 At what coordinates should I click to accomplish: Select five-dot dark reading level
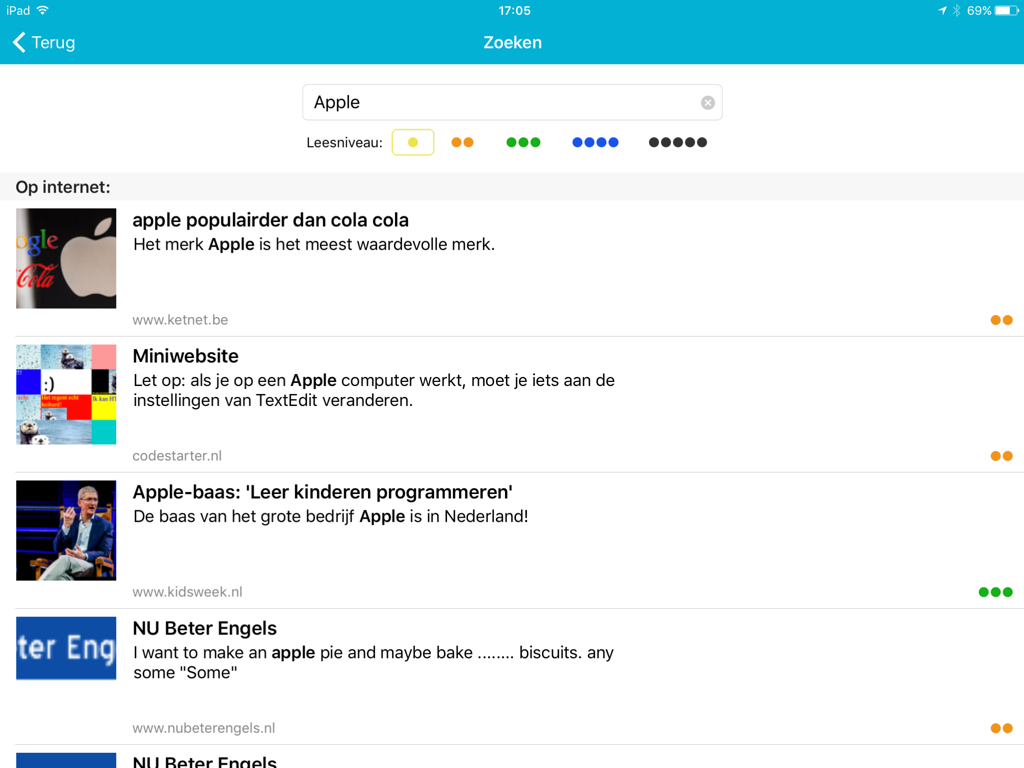pyautogui.click(x=677, y=142)
